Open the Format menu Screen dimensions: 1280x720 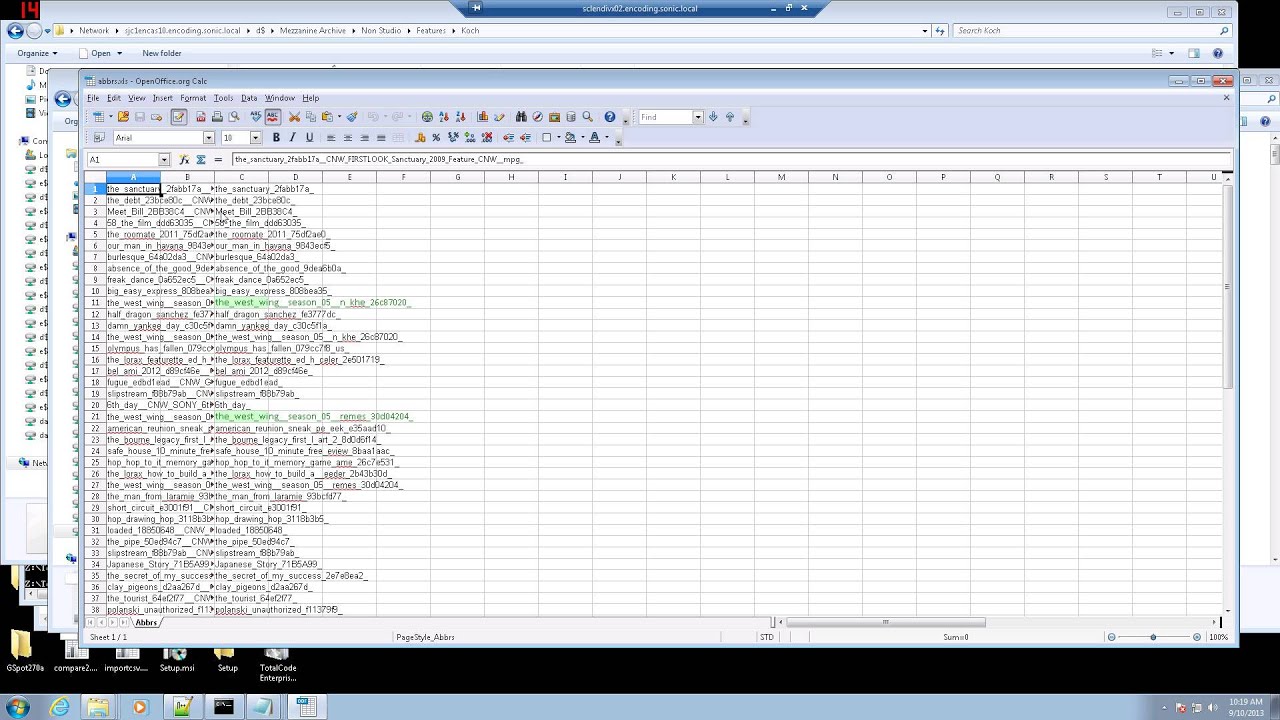coord(193,98)
